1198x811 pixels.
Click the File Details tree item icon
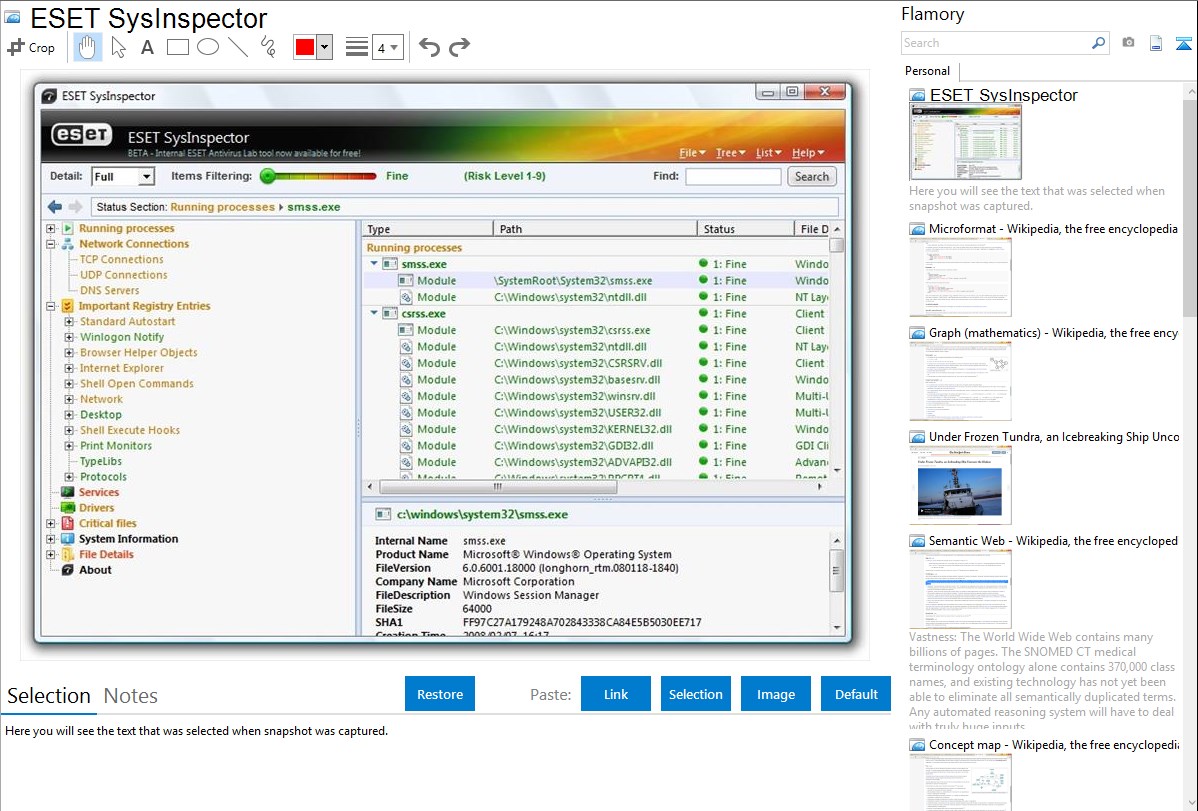pyautogui.click(x=67, y=554)
